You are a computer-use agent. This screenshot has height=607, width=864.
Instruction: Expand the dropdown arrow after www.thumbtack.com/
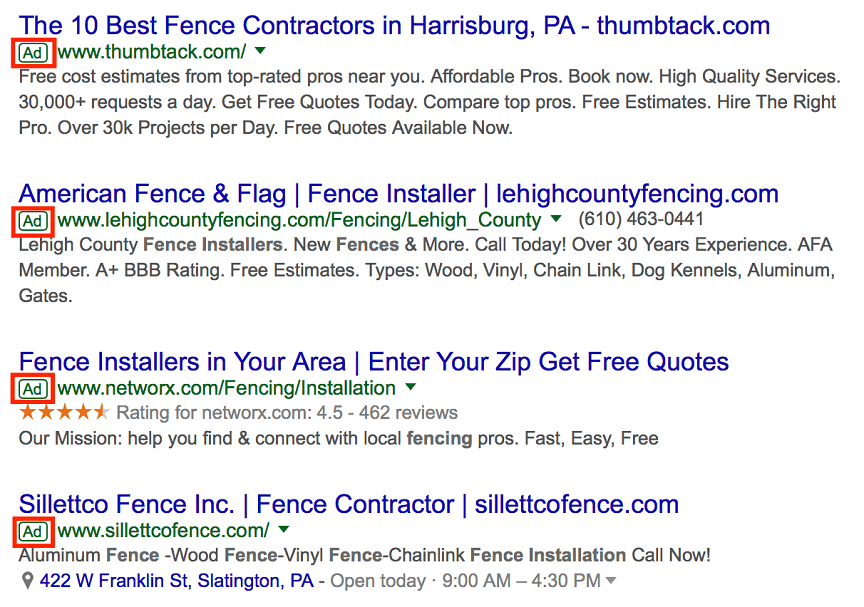point(261,51)
